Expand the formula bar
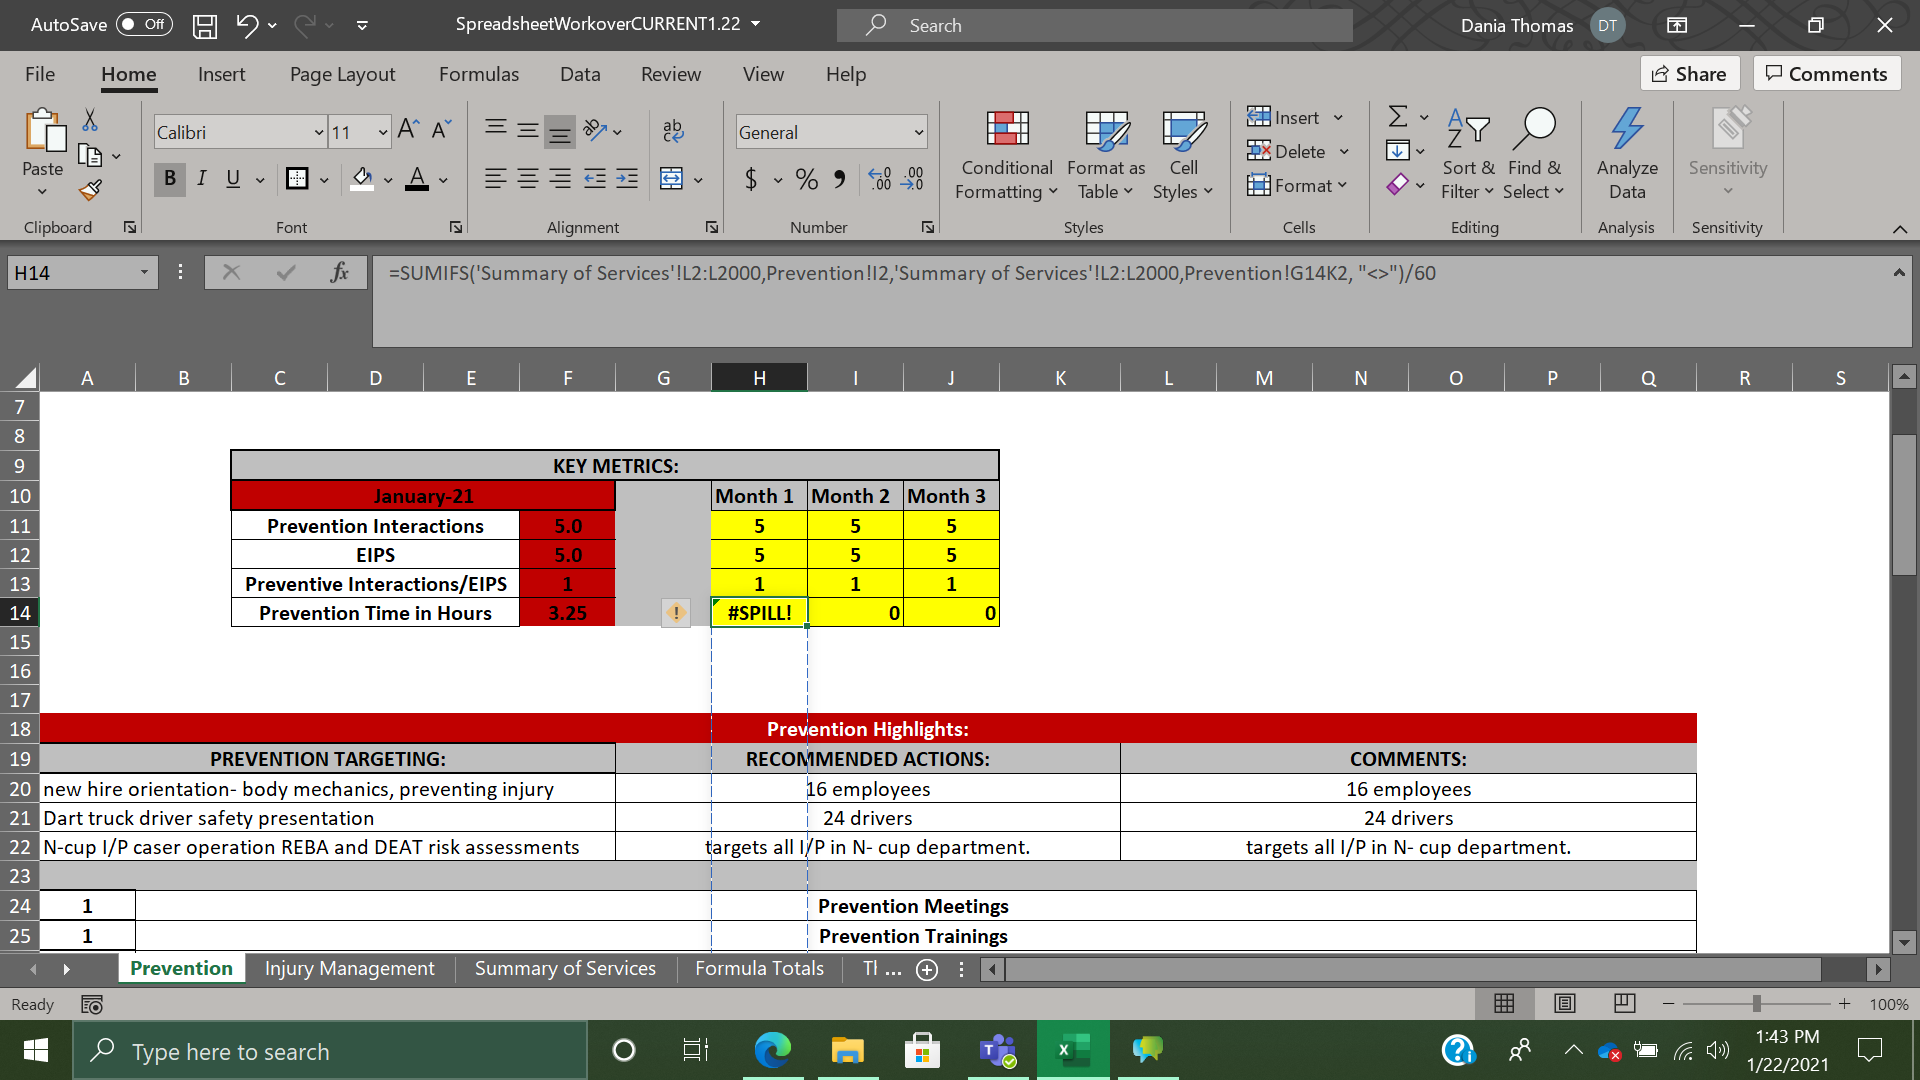Screen dimensions: 1920x1080 (1899, 272)
